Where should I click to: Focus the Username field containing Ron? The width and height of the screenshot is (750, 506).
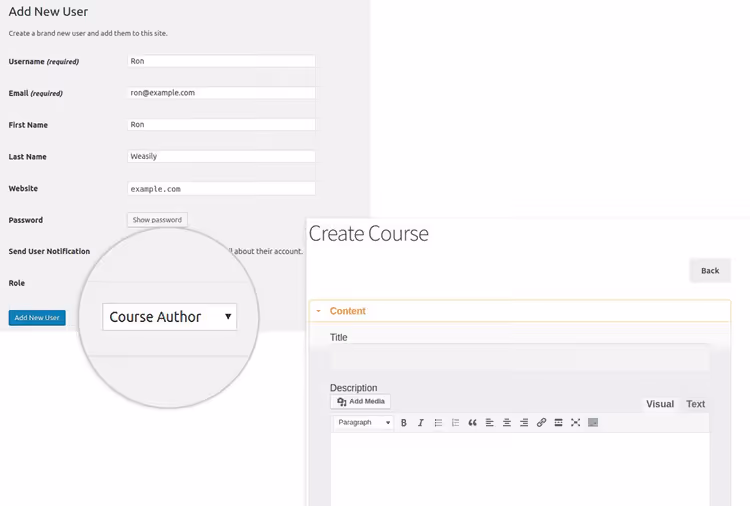[x=221, y=61]
